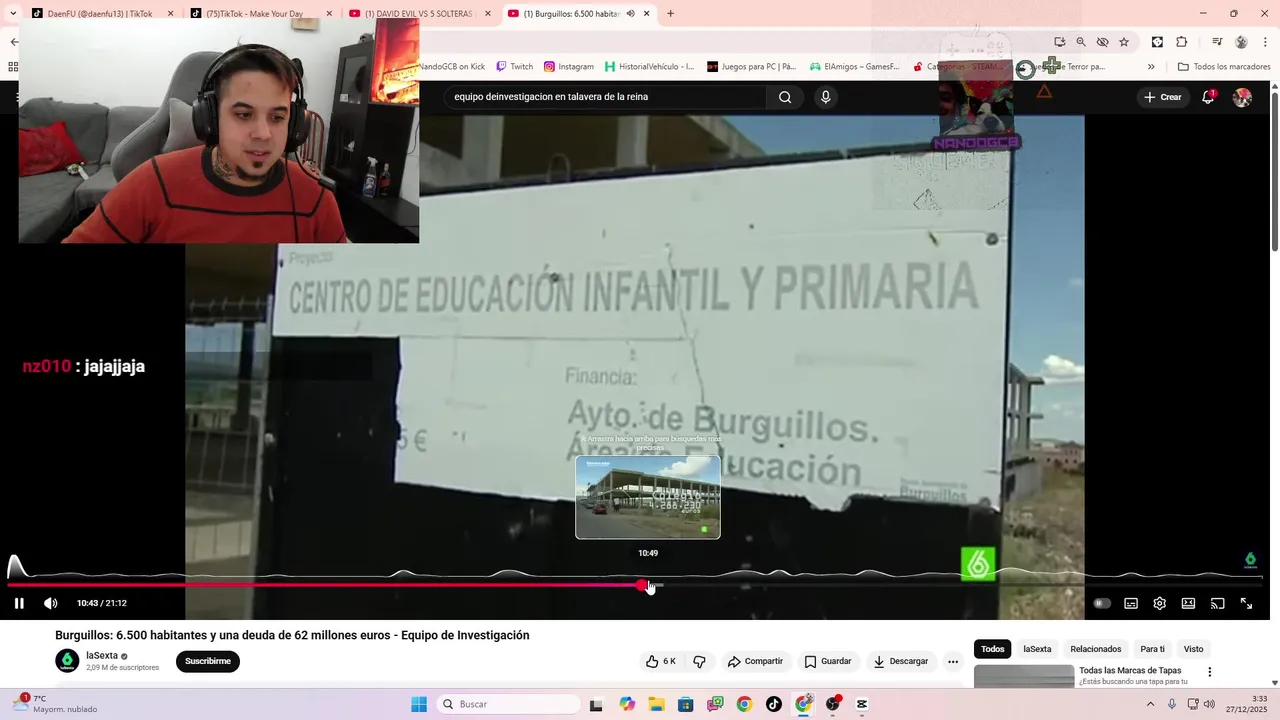Image resolution: width=1280 pixels, height=720 pixels.
Task: Open the browser extensions puzzle icon
Action: (1182, 42)
